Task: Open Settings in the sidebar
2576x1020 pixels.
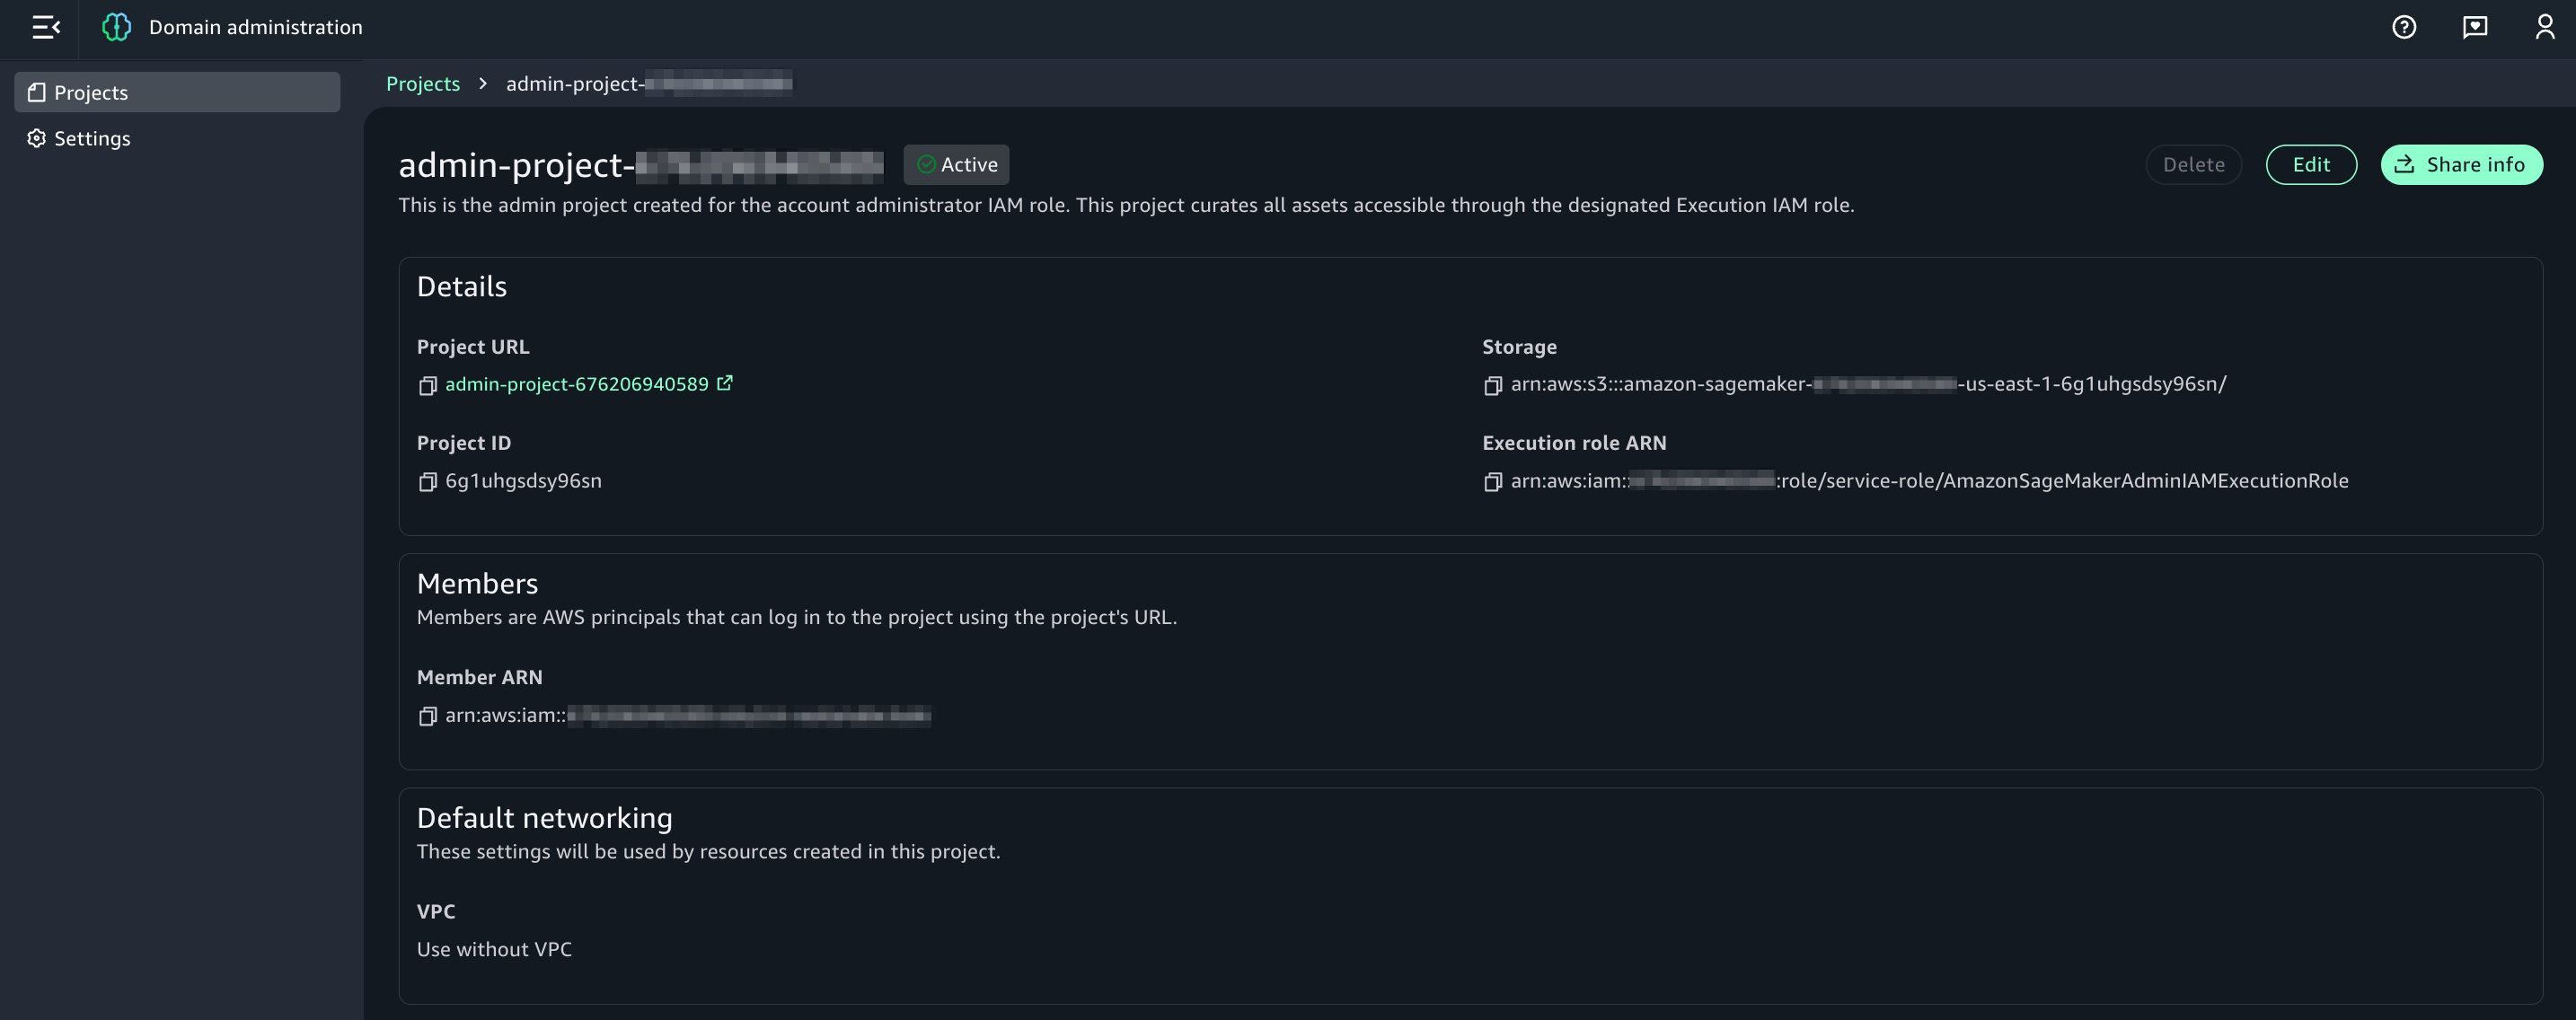Action: (92, 138)
